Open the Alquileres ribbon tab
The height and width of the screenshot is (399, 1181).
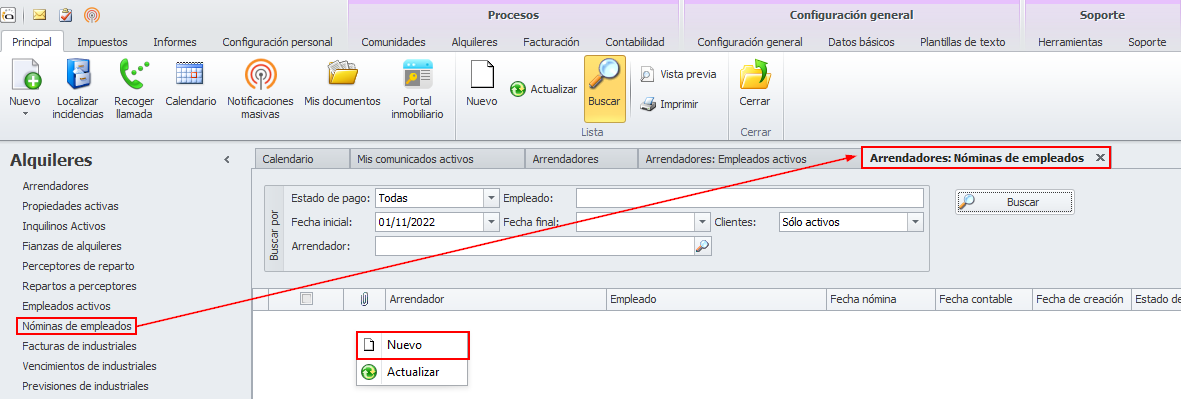click(475, 42)
